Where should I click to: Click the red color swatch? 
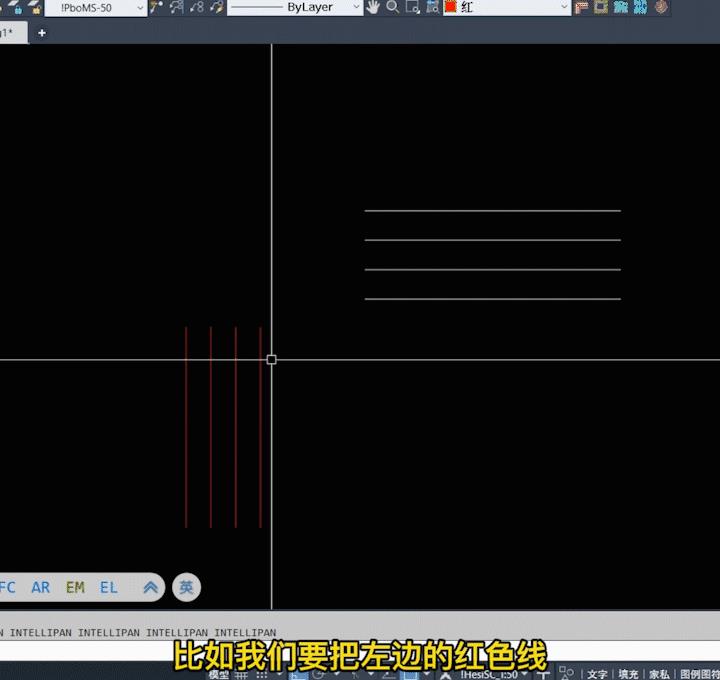coord(450,7)
